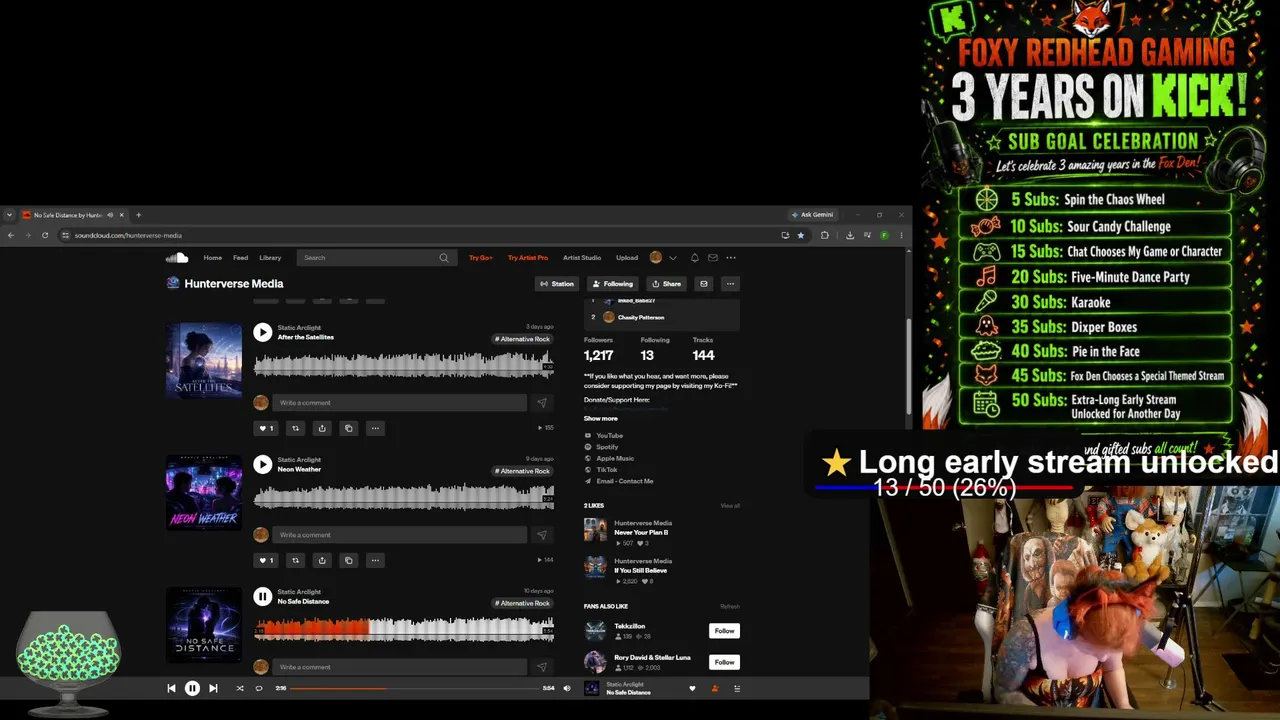Open the After the Satellites cover art
The image size is (1280, 720).
(x=204, y=360)
